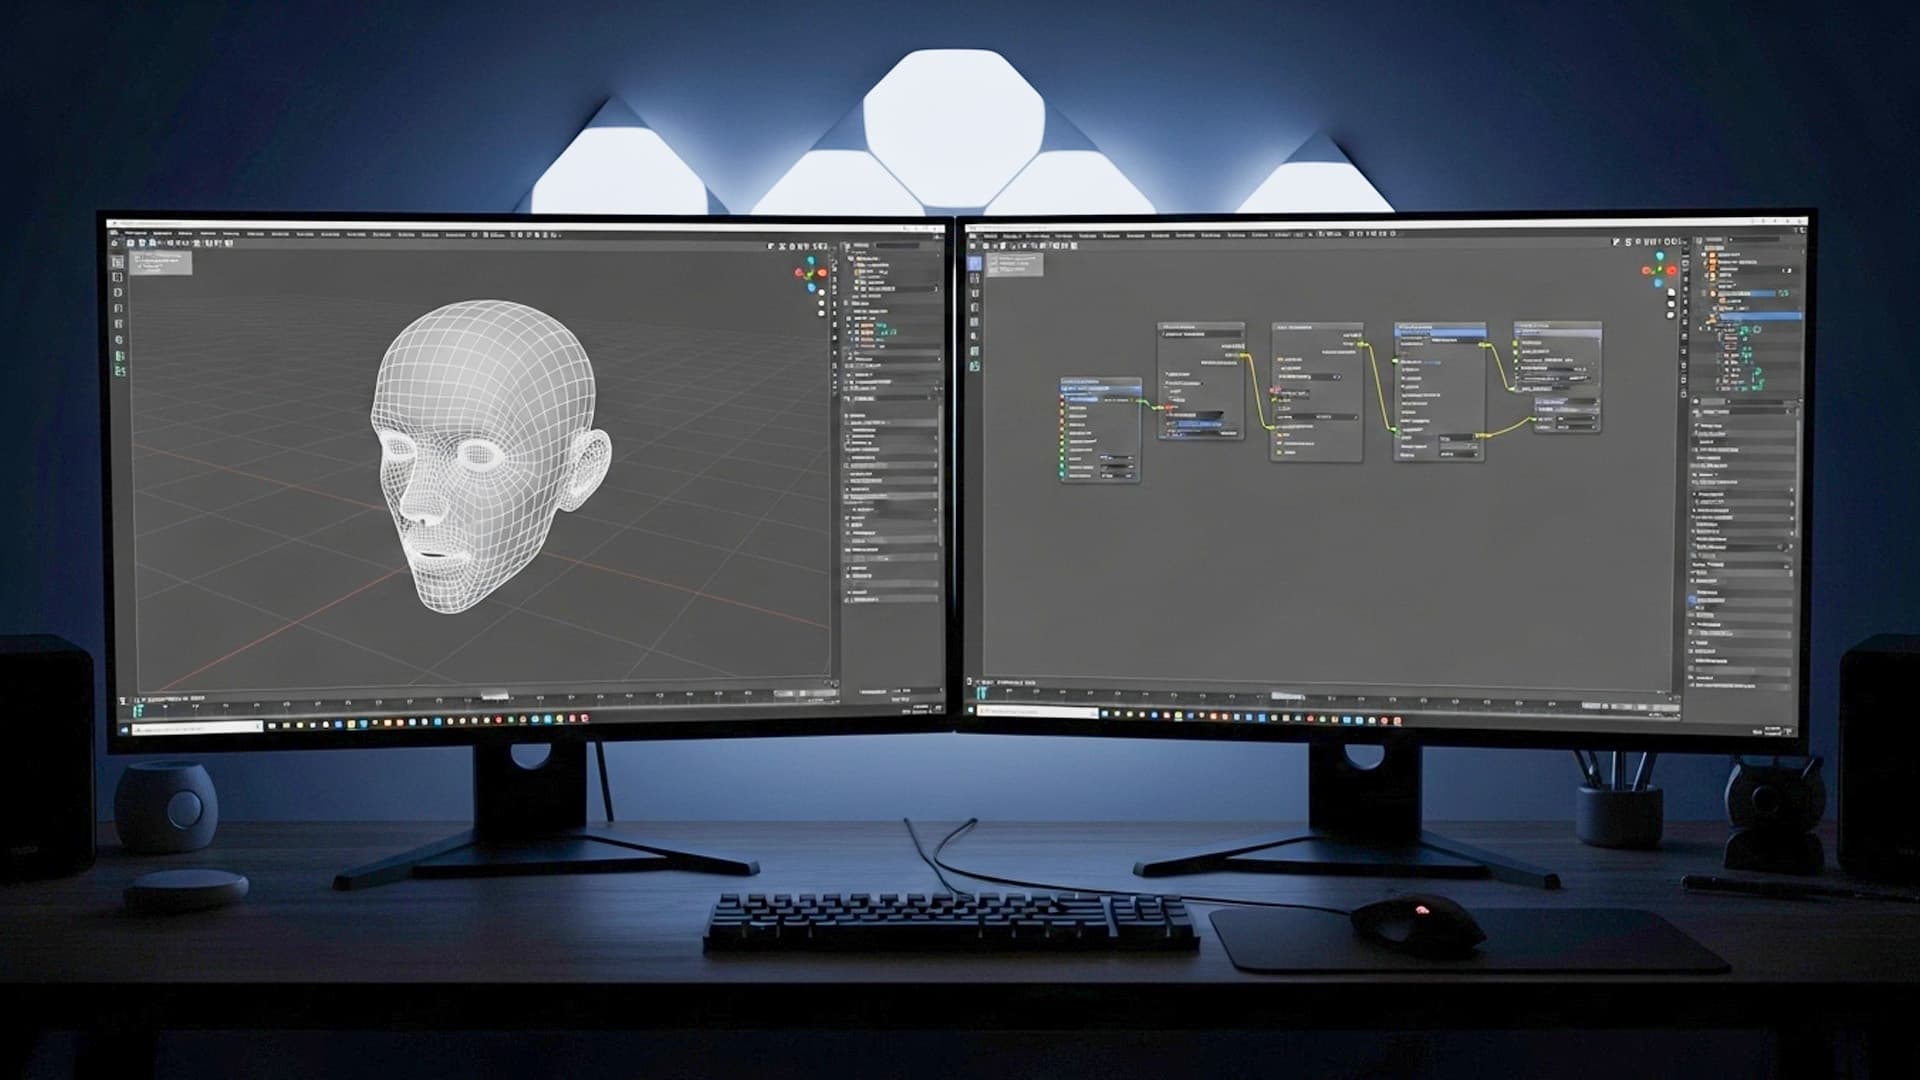Screen dimensions: 1920x1080
Task: Open the Windows Start button on the left monitor
Action: tap(124, 729)
